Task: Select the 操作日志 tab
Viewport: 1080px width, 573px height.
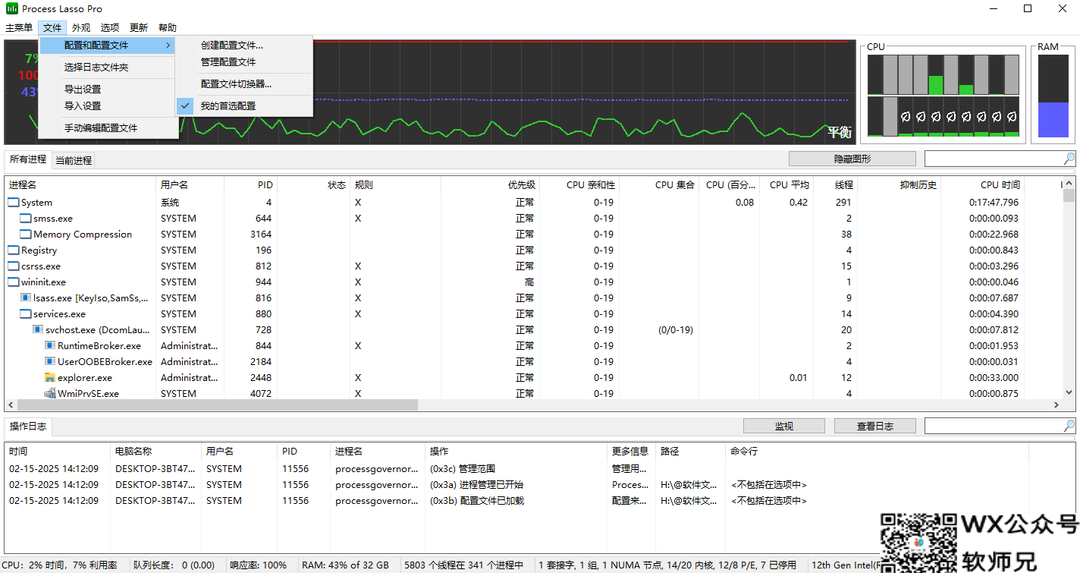Action: [x=28, y=426]
